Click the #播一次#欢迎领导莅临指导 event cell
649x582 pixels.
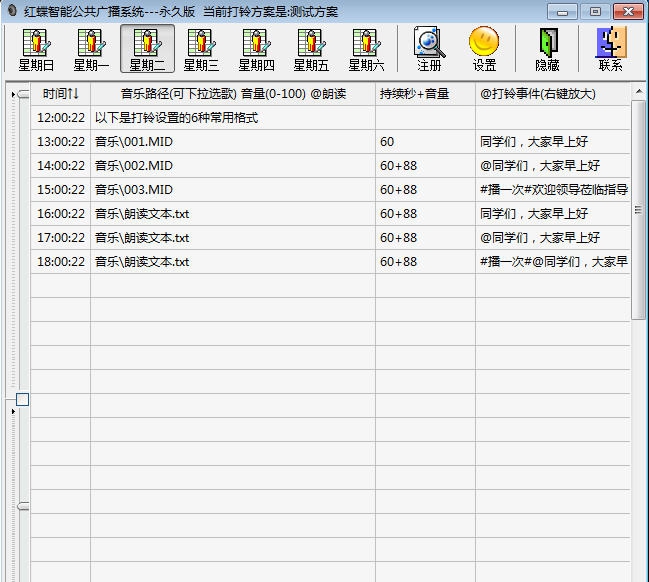click(x=553, y=190)
